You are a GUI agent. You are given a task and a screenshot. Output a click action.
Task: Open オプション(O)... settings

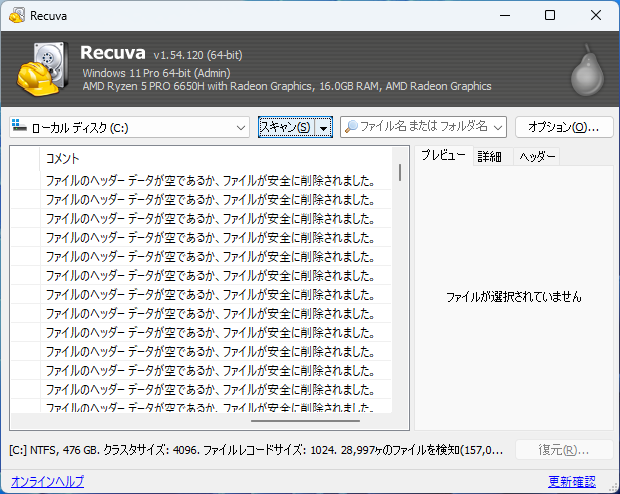[x=564, y=127]
